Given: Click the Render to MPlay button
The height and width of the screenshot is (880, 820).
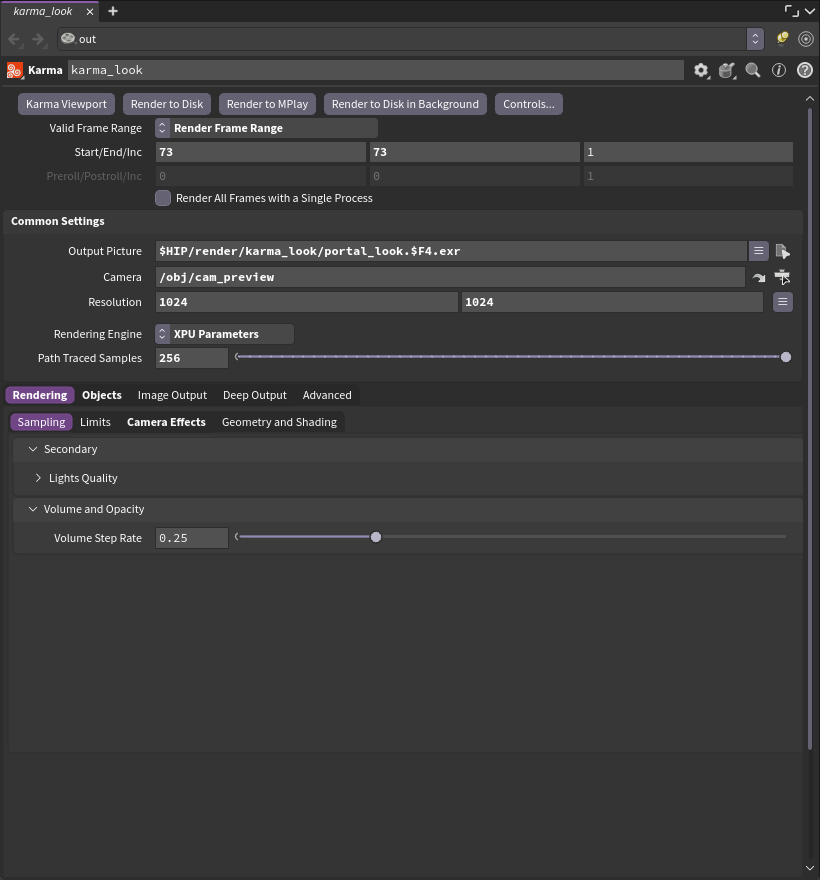Looking at the screenshot, I should pos(267,104).
